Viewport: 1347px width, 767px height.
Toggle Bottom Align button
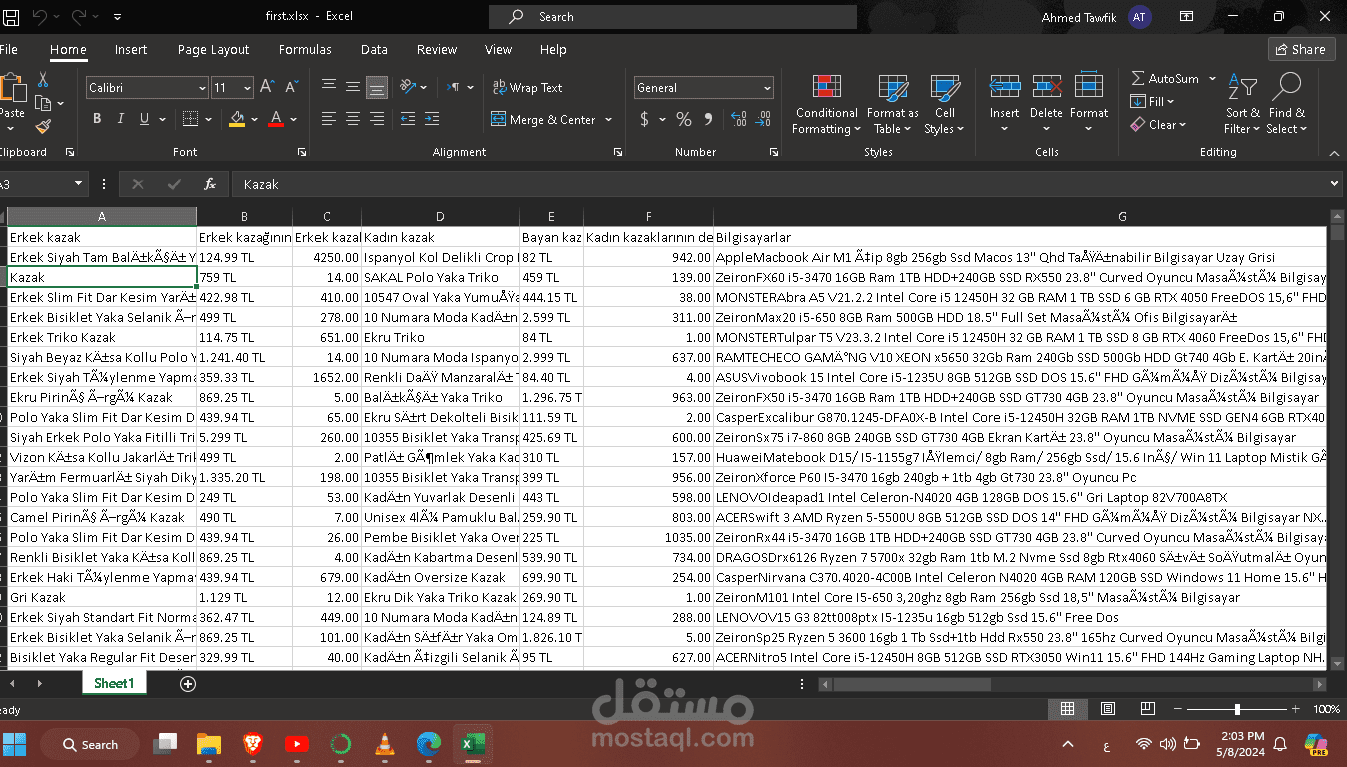[x=377, y=88]
